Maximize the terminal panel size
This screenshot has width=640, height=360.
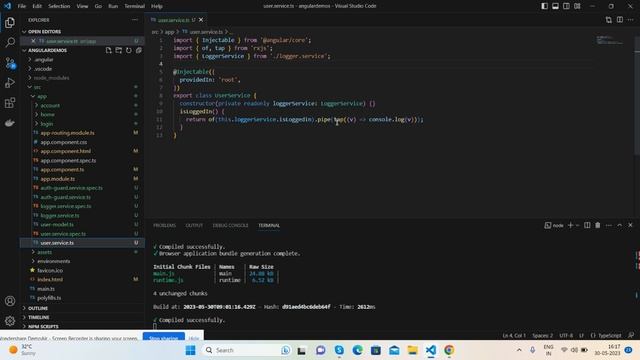pos(620,225)
